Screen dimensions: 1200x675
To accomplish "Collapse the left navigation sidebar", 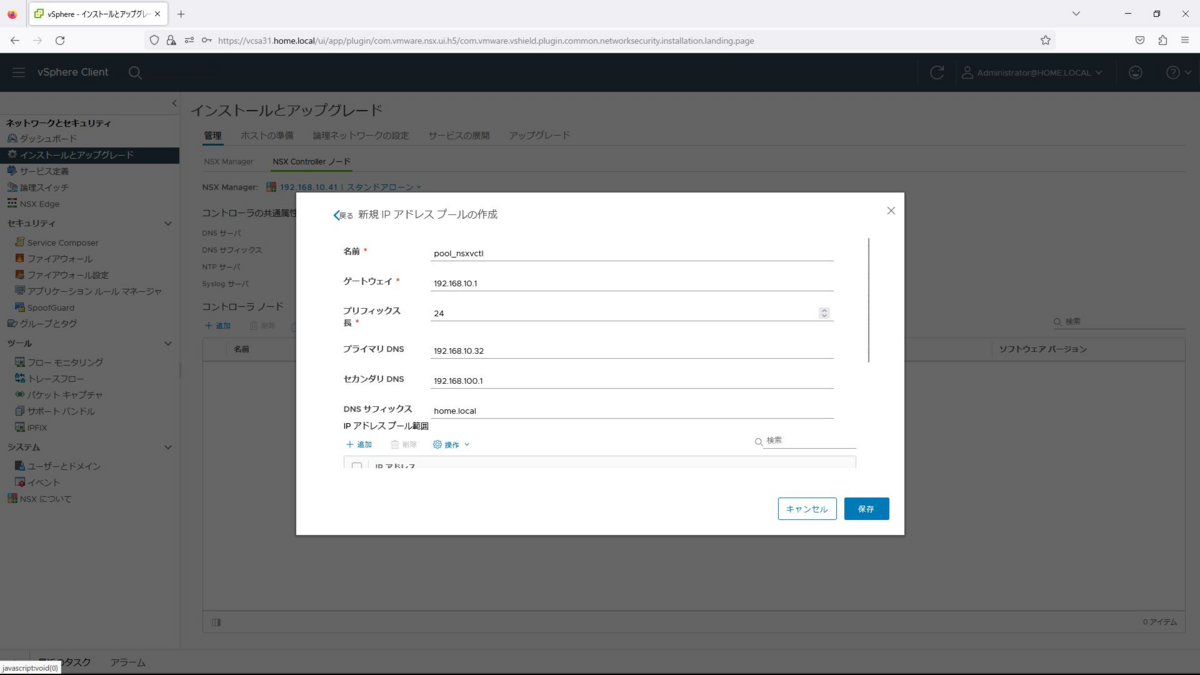I will (x=174, y=103).
